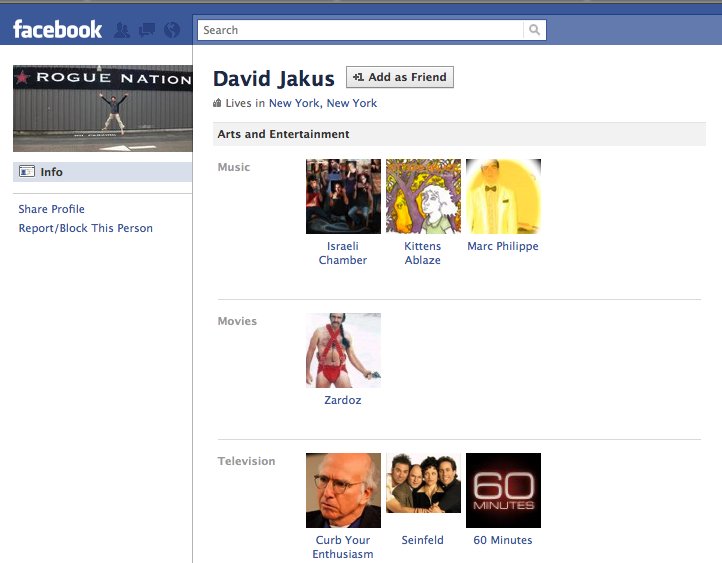This screenshot has width=722, height=563.
Task: Open the Seinfeld cast thumbnail
Action: pos(423,483)
